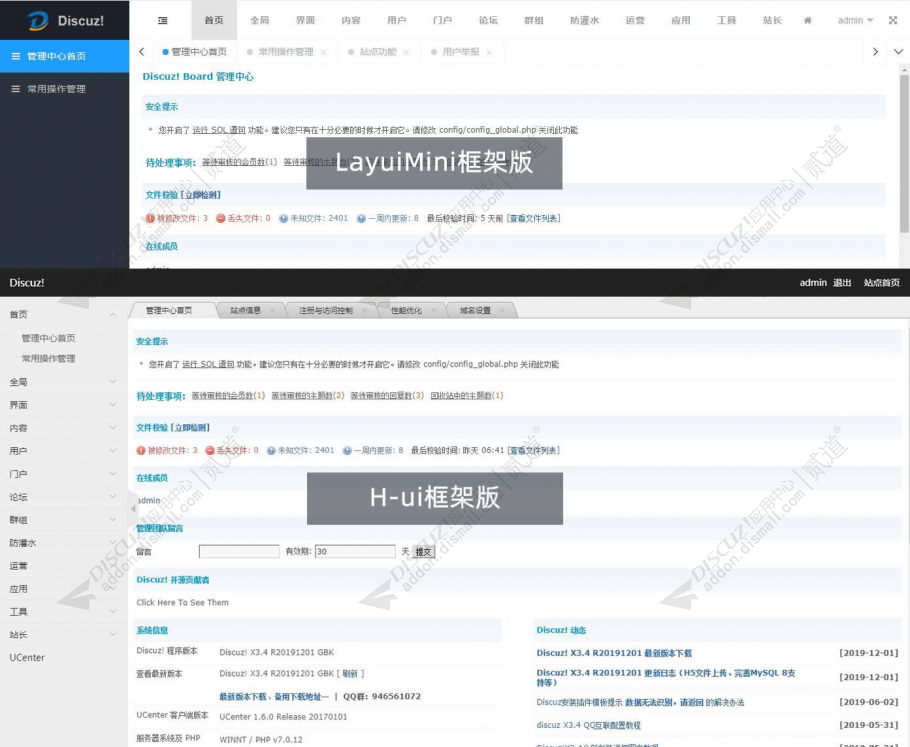Expand the 工具 section in H-ui sidebar
Image resolution: width=910 pixels, height=747 pixels.
coord(113,611)
